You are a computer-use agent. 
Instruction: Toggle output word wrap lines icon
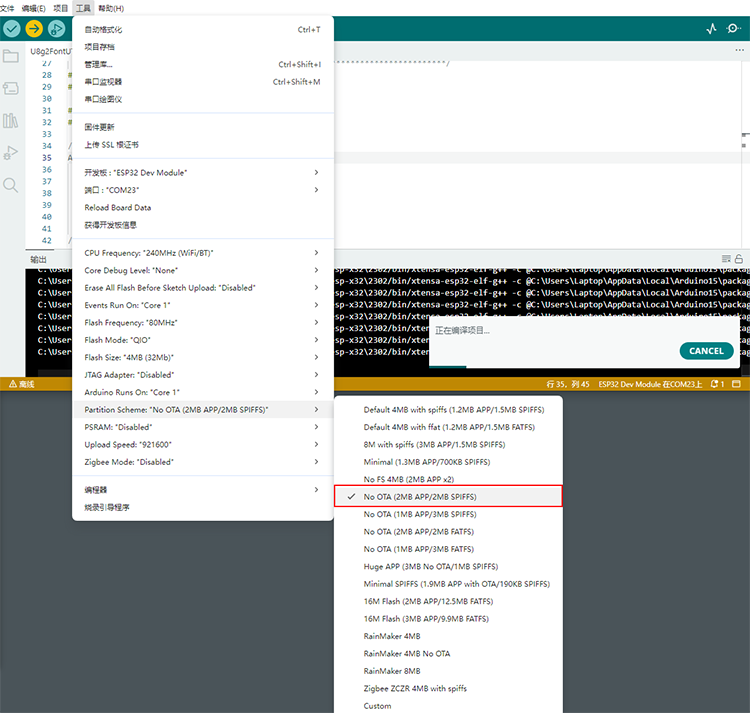(x=726, y=259)
